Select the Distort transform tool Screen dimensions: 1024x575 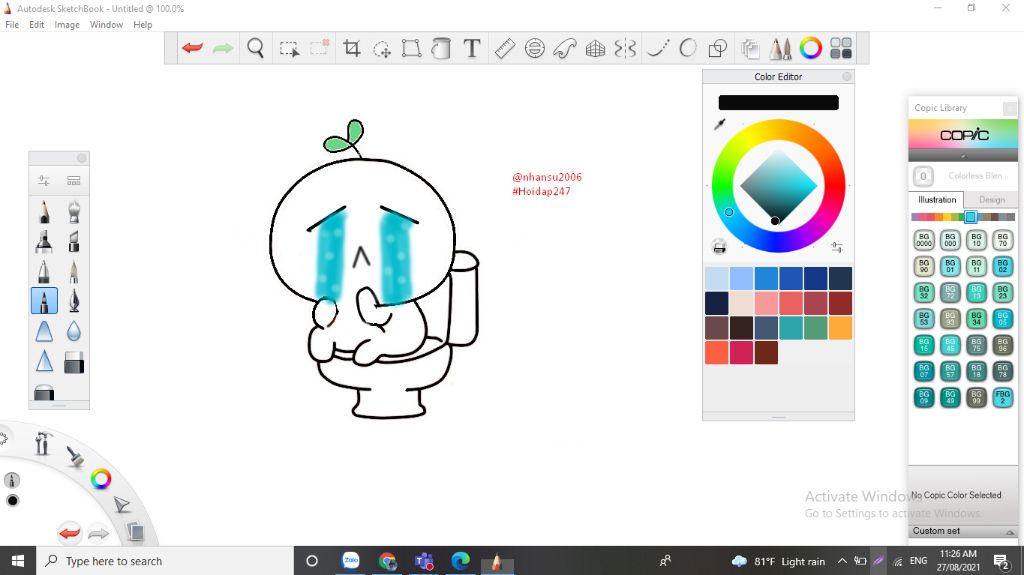pos(411,48)
